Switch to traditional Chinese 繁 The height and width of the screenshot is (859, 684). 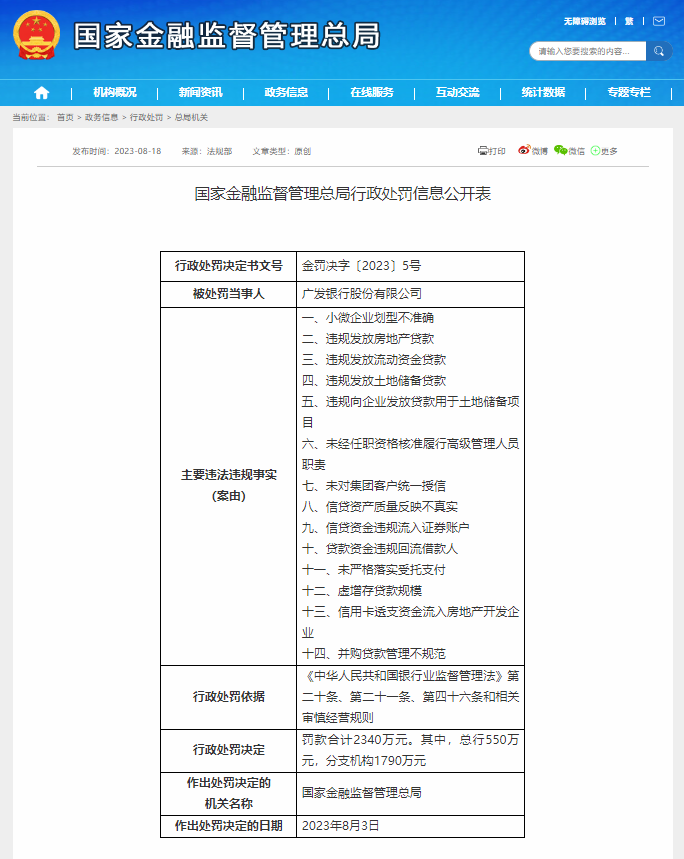[x=629, y=21]
